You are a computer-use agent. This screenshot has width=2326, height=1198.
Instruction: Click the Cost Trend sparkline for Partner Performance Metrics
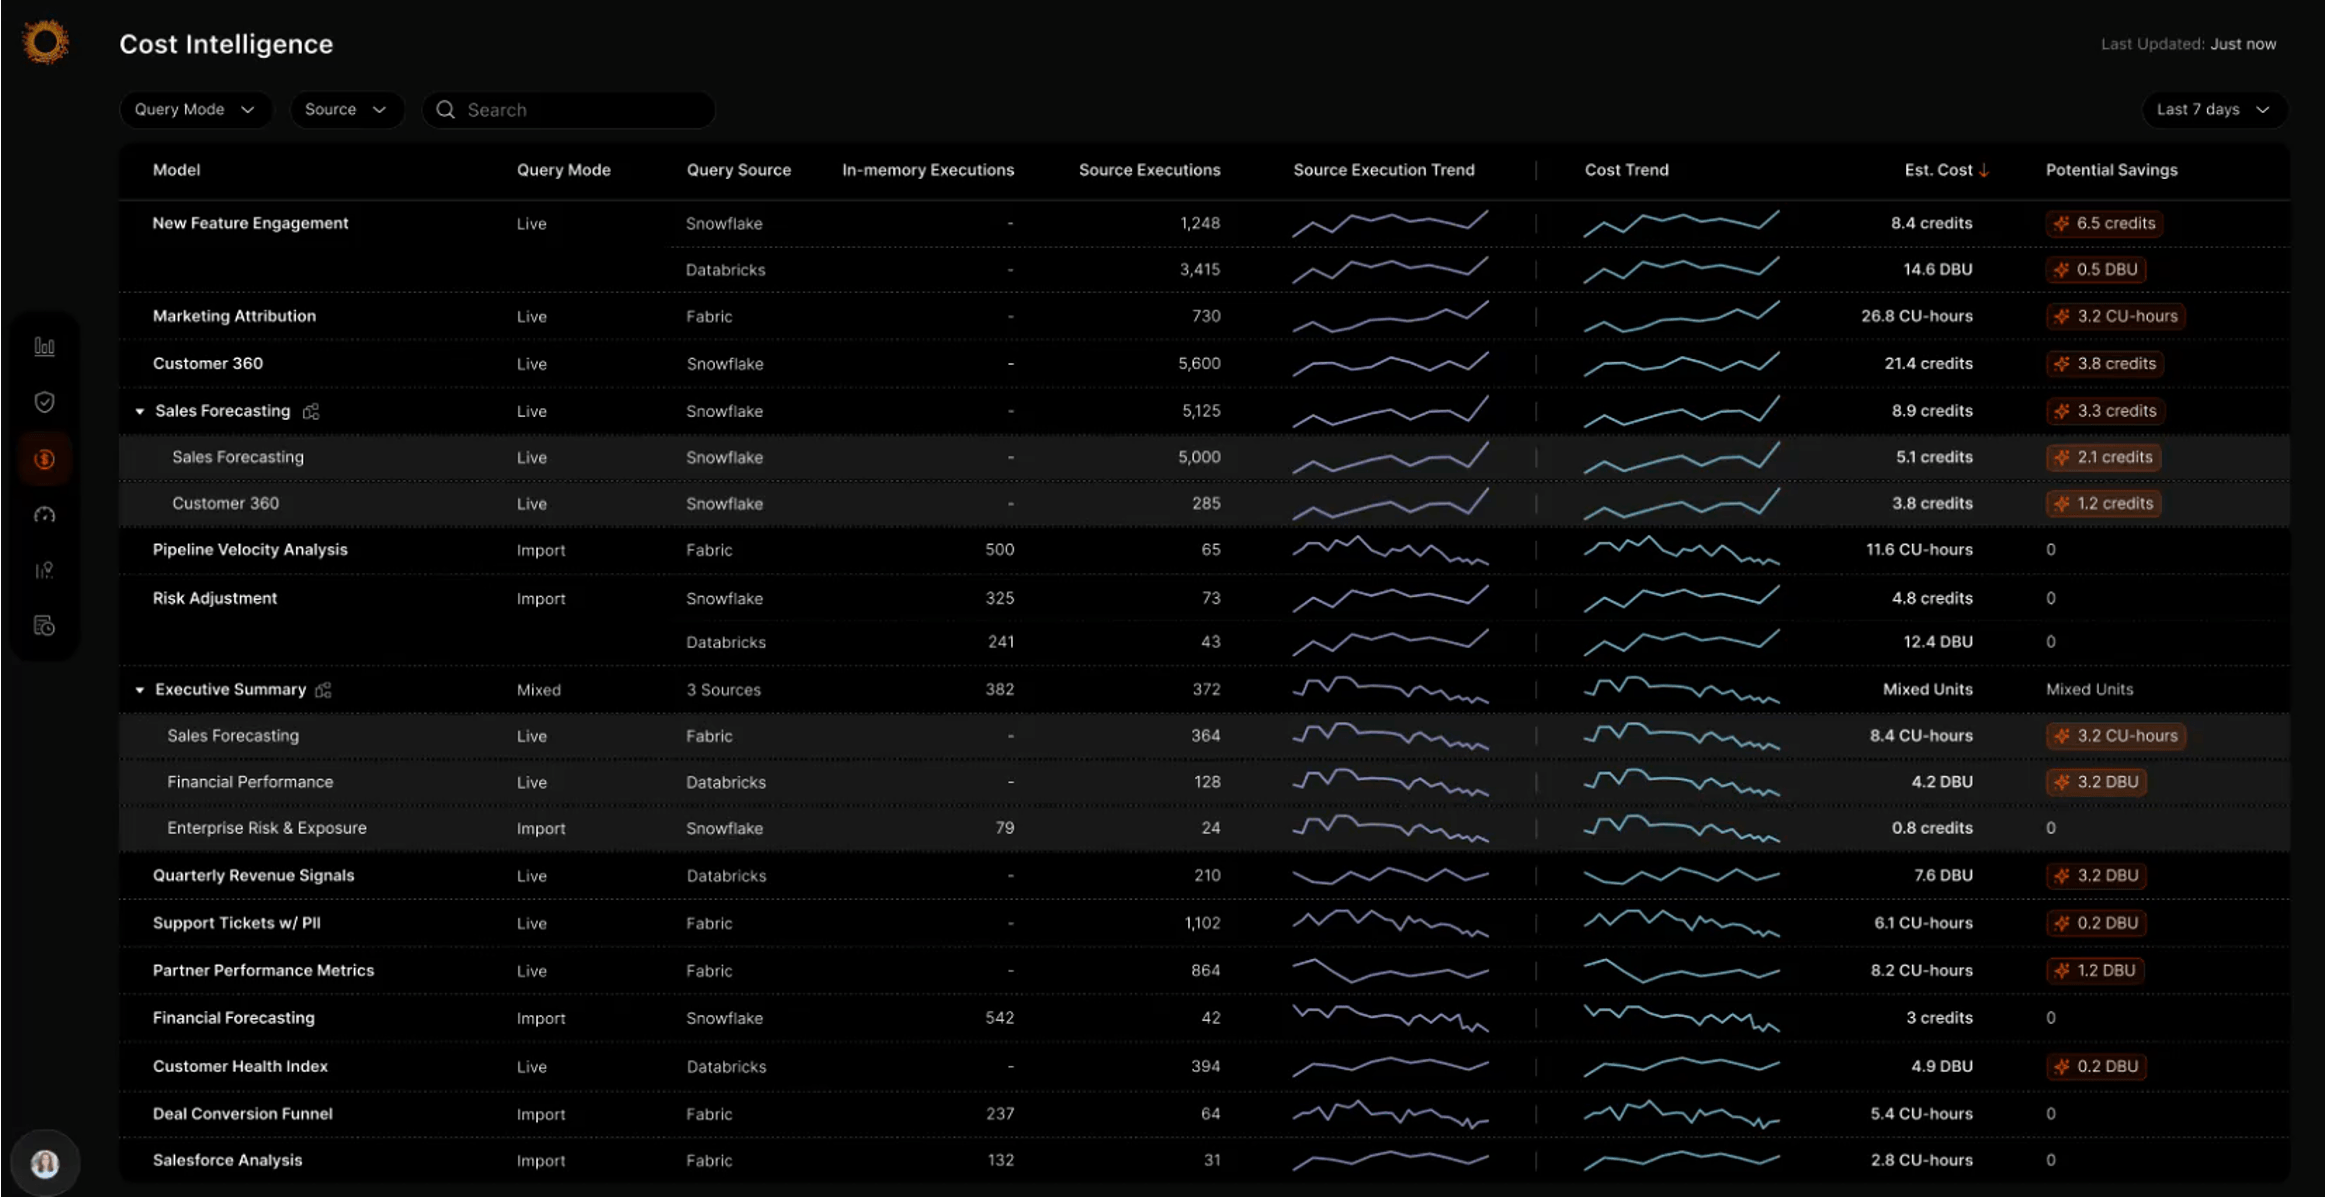pyautogui.click(x=1681, y=970)
